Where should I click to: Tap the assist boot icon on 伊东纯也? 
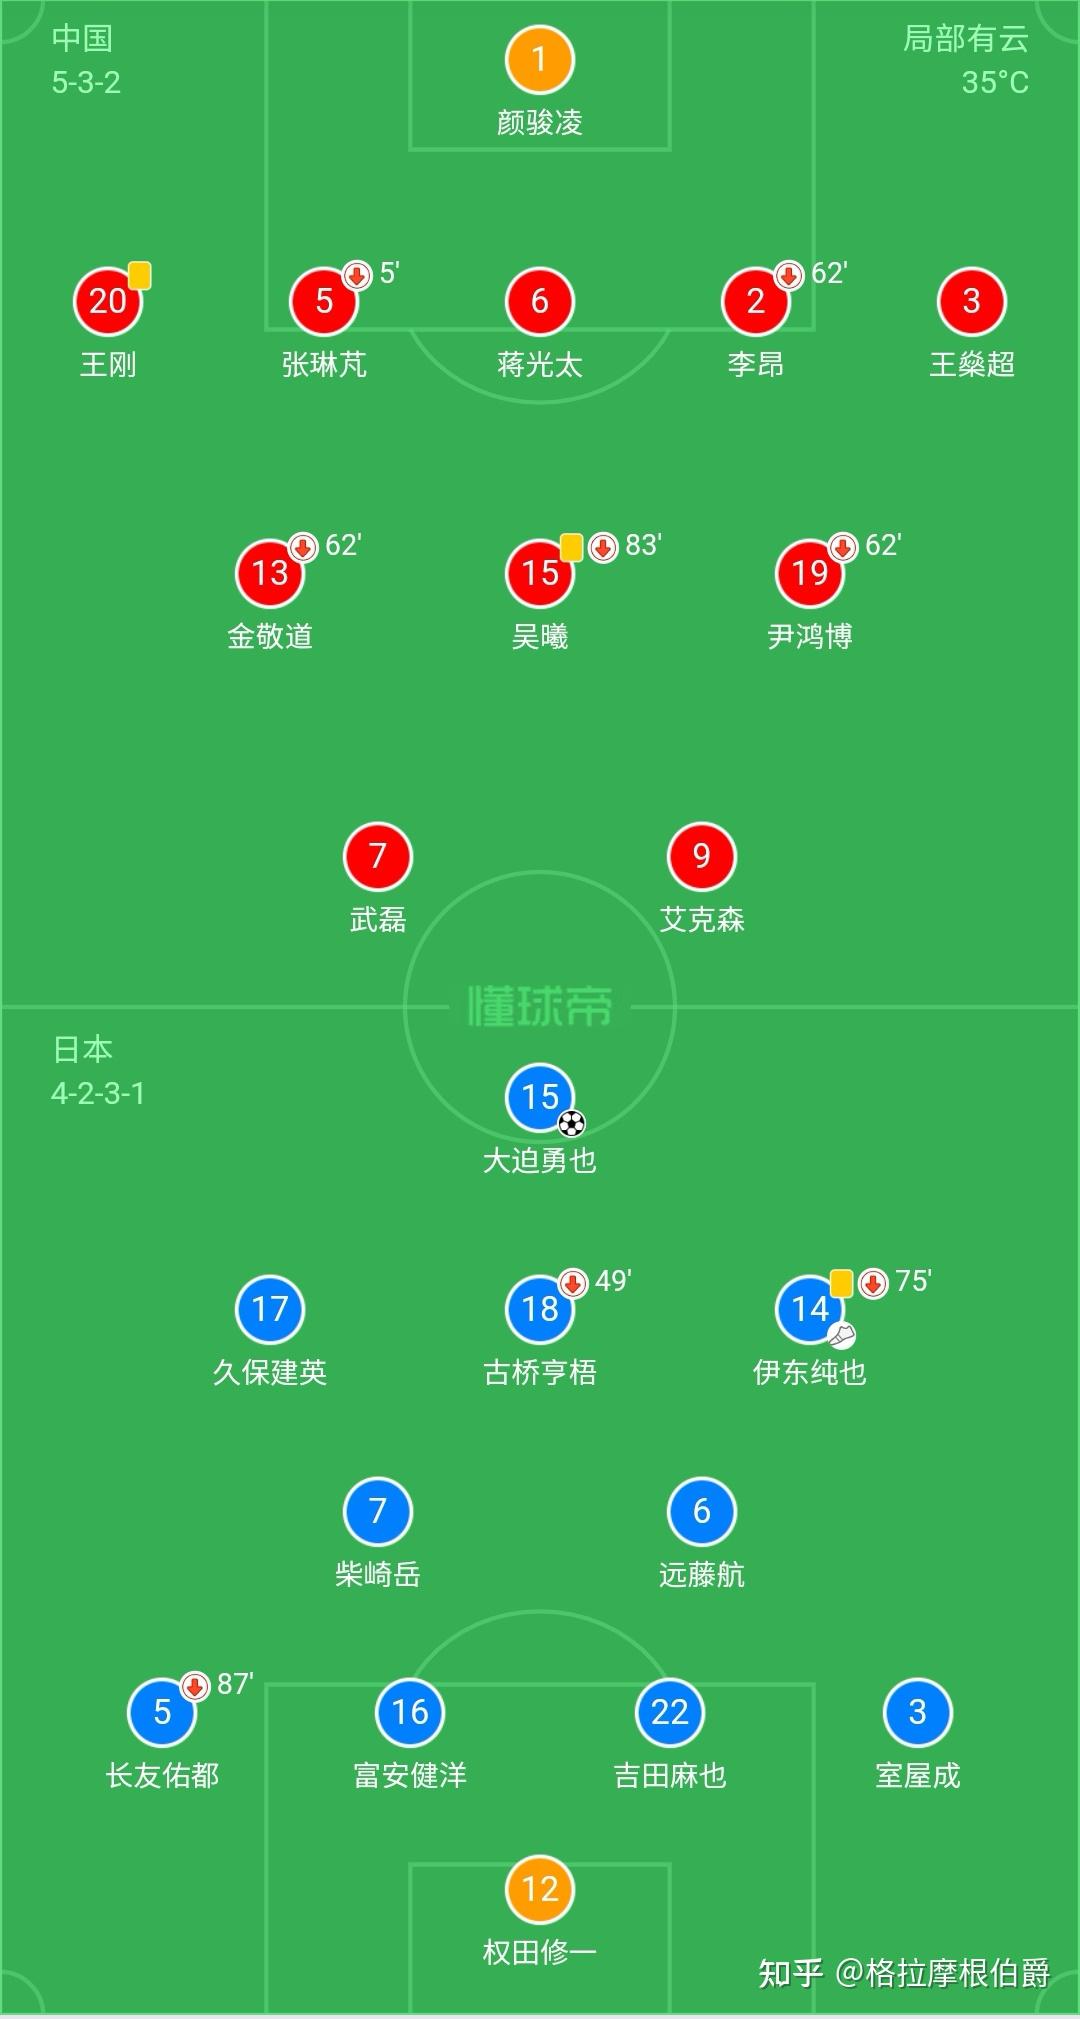pyautogui.click(x=842, y=1335)
